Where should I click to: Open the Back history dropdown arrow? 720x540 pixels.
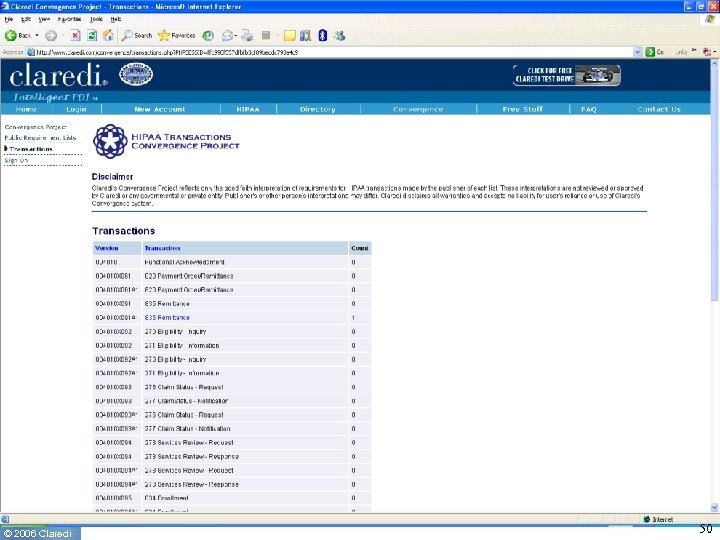pyautogui.click(x=37, y=35)
